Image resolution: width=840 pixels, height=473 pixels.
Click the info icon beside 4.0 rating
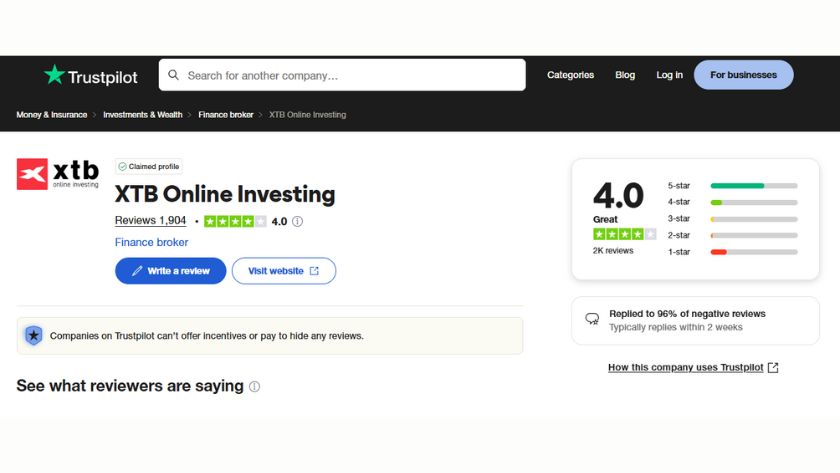pos(297,221)
